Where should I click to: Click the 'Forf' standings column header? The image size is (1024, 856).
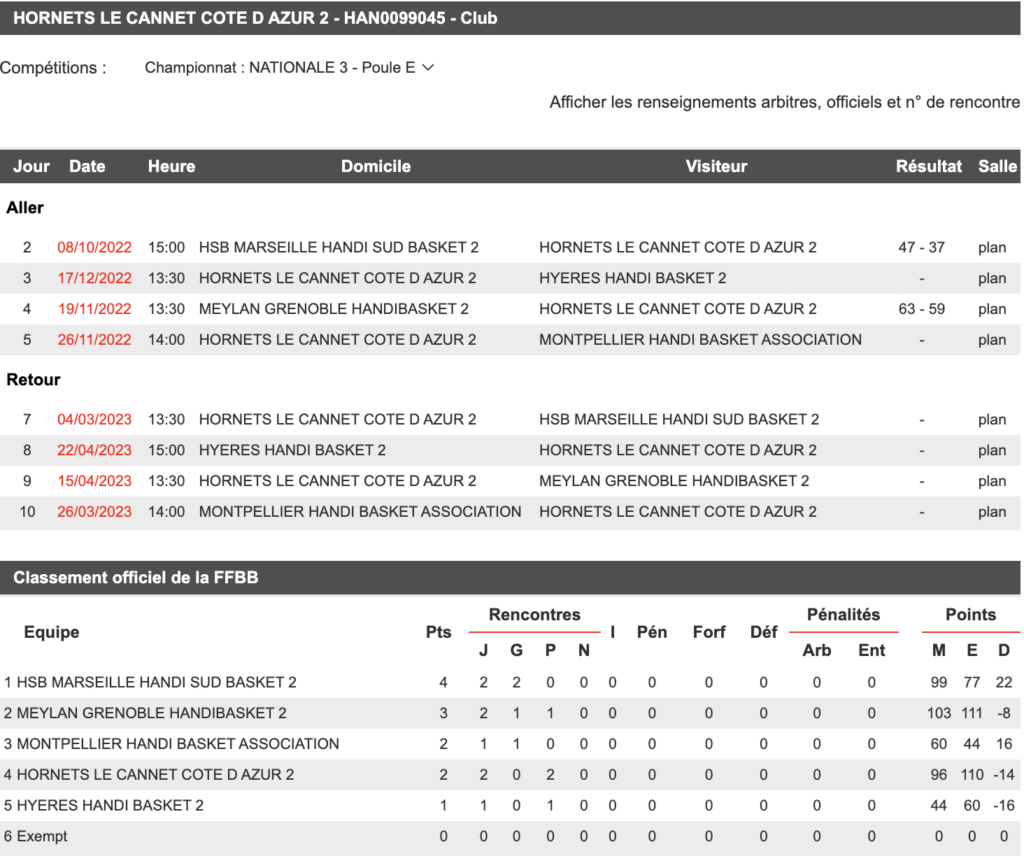pos(709,632)
